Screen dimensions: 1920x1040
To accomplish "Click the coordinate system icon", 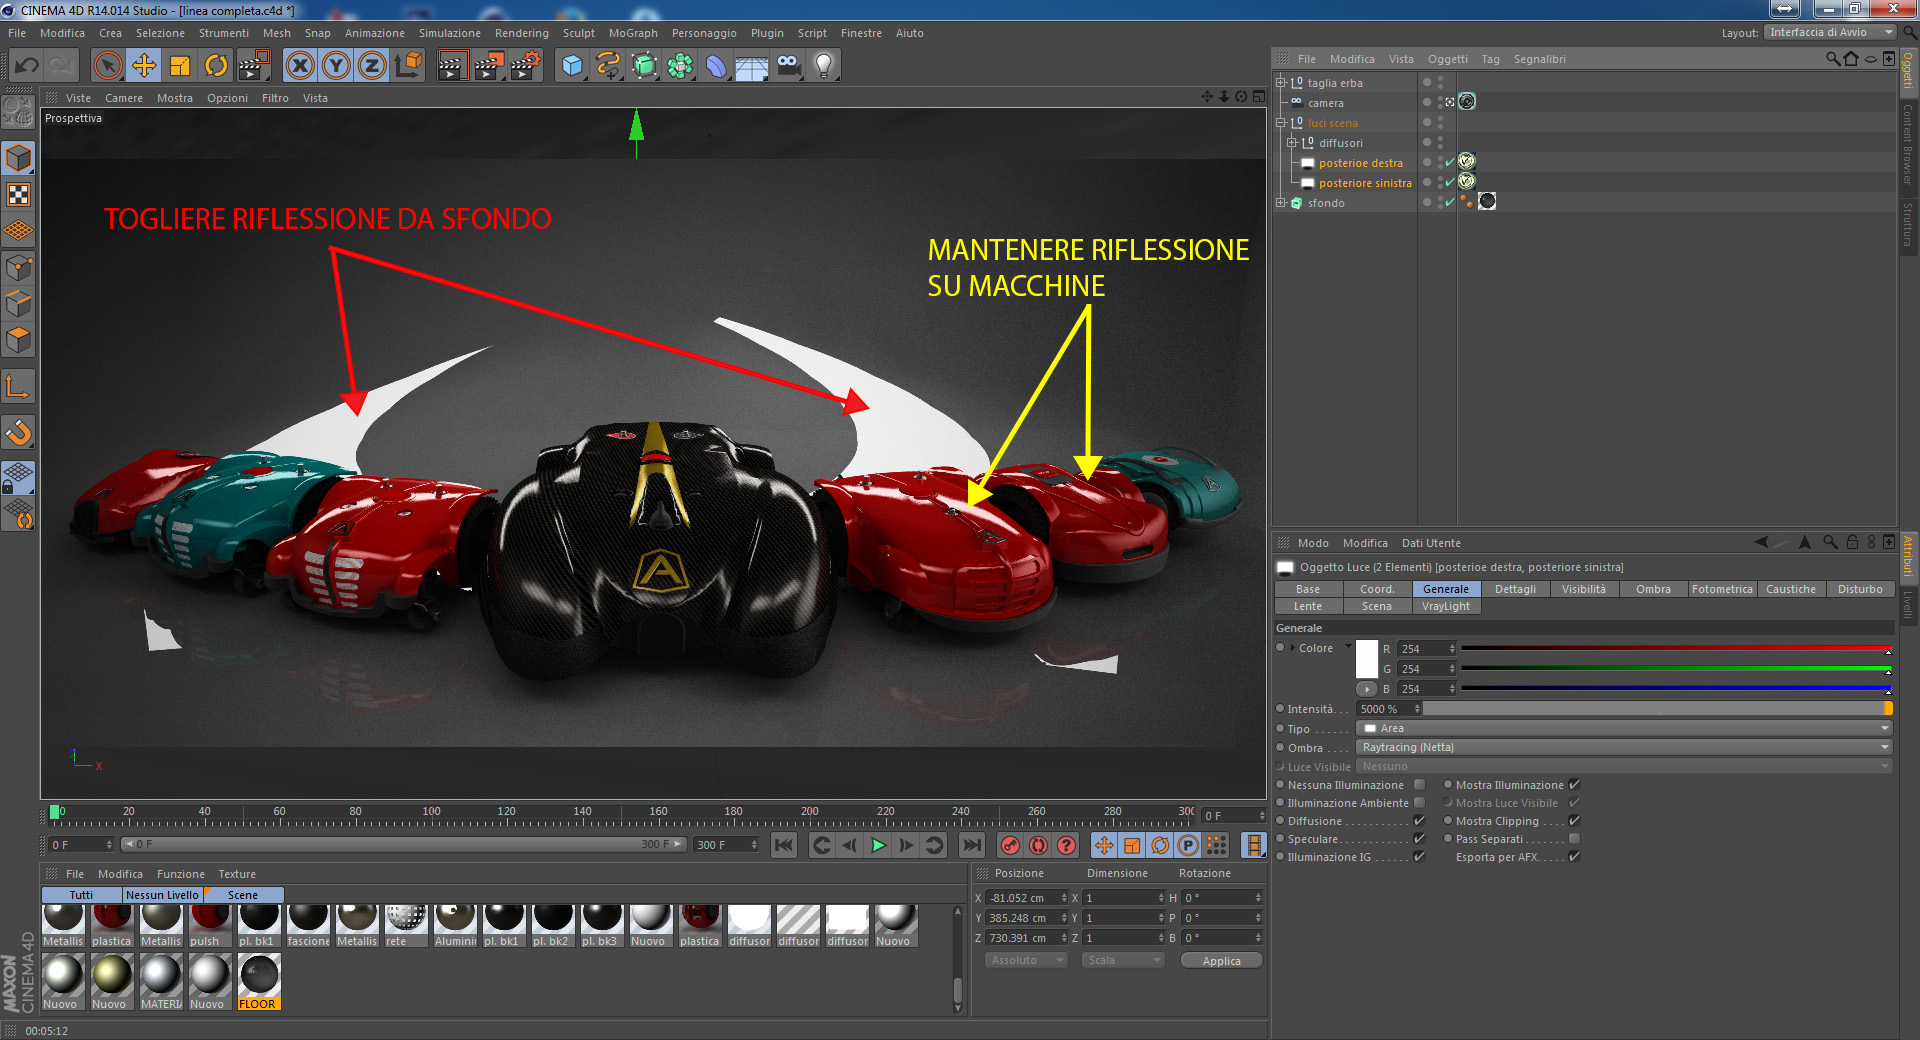I will [x=409, y=66].
